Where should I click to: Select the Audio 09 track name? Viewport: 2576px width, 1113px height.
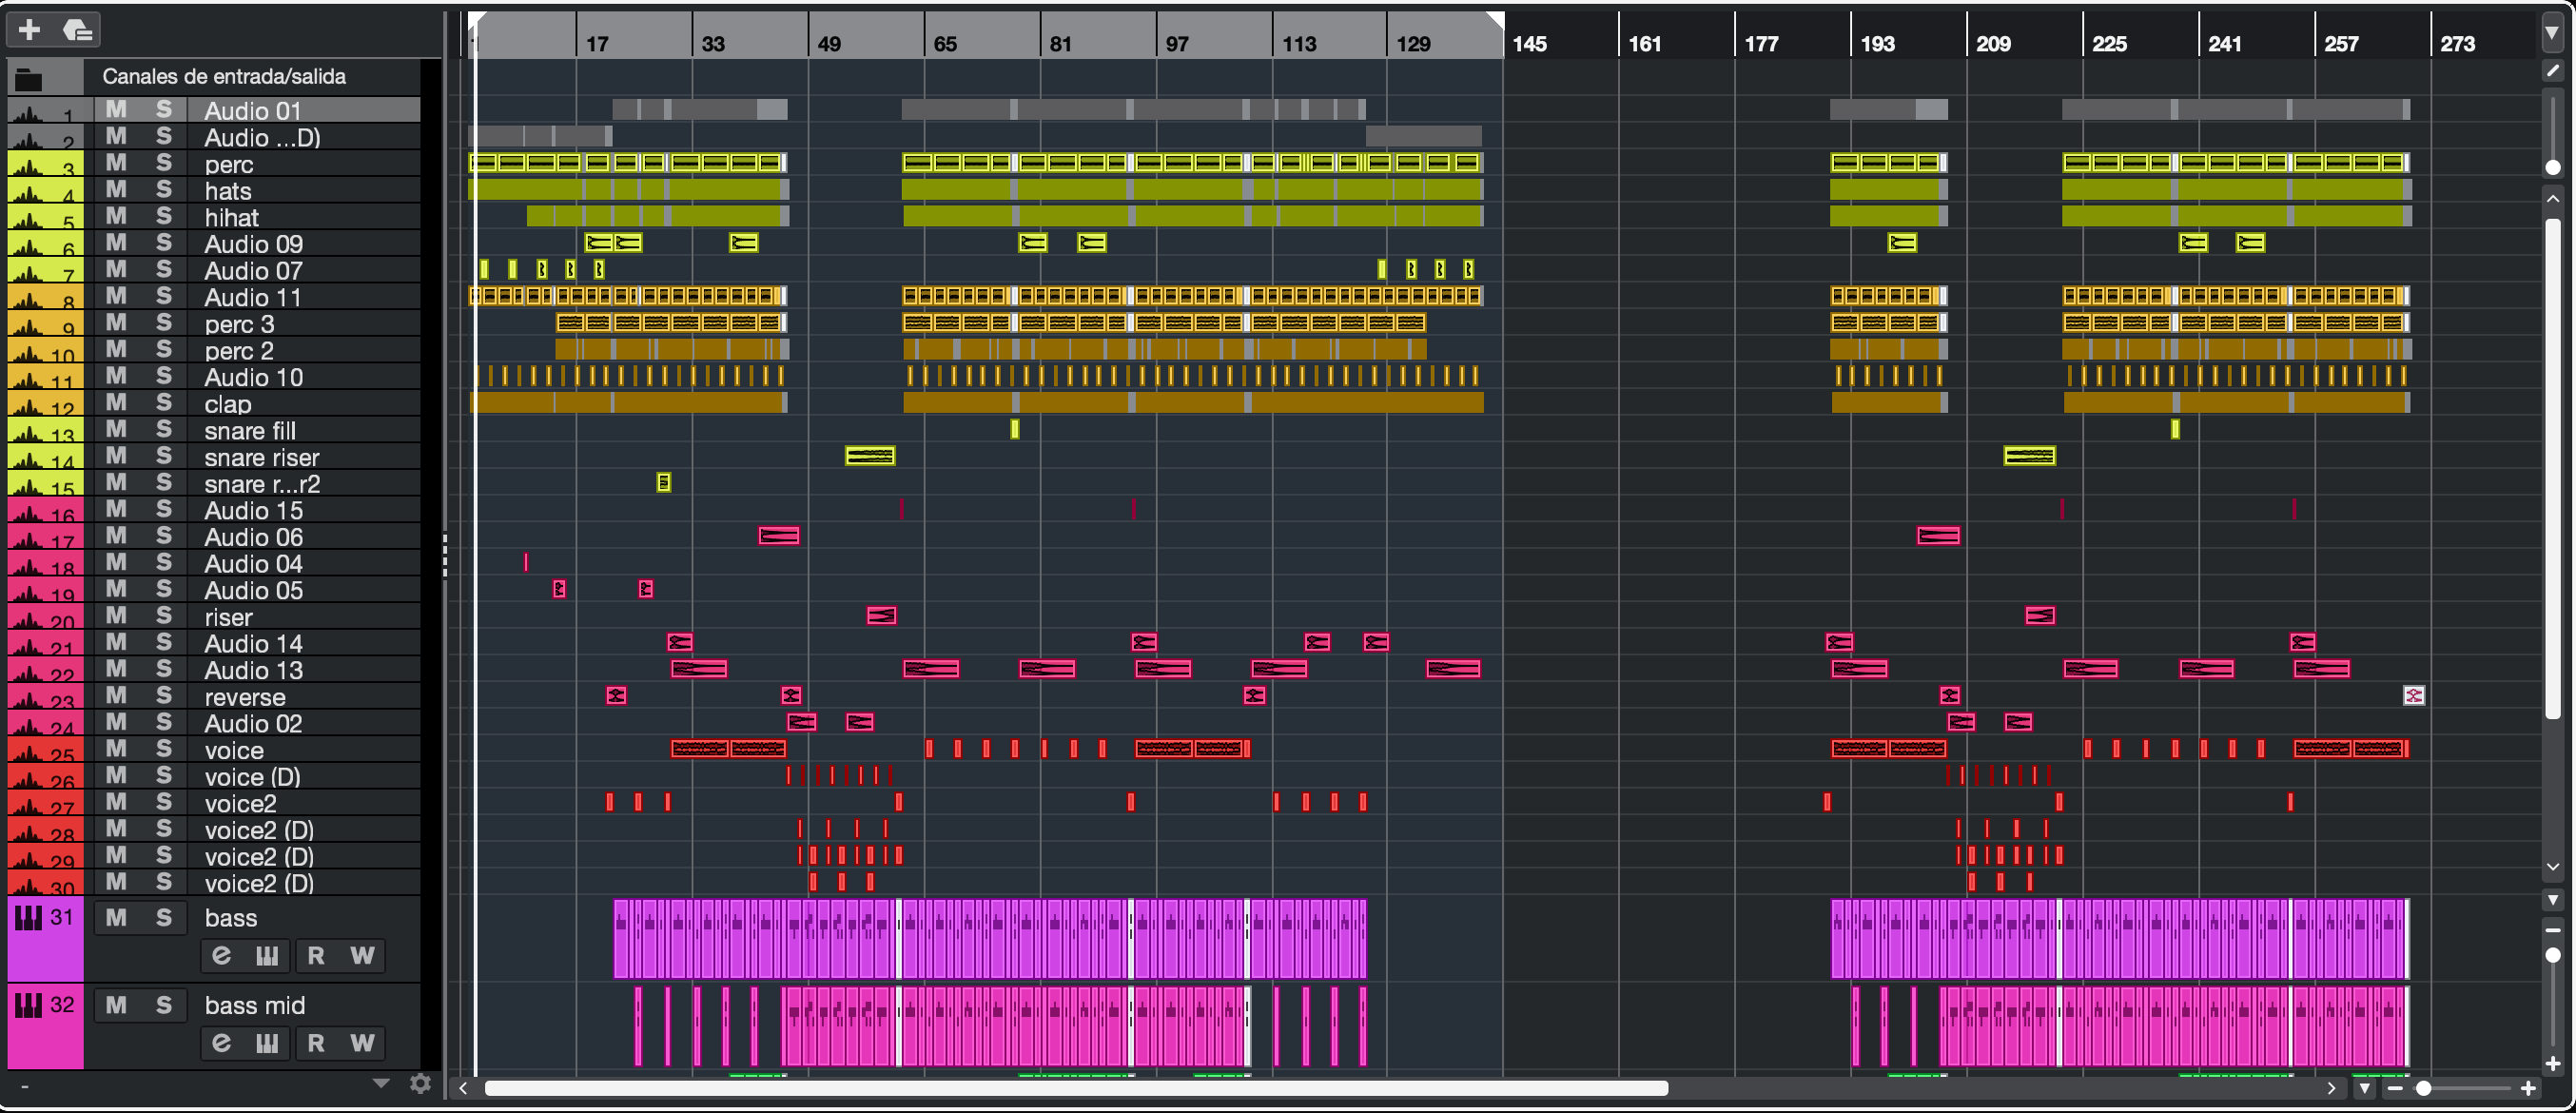click(253, 244)
